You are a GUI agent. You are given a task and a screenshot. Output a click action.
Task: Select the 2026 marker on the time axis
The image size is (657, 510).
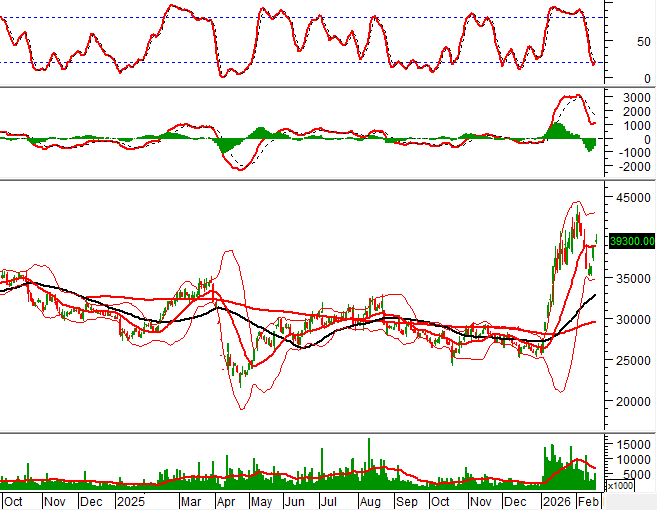pos(556,500)
